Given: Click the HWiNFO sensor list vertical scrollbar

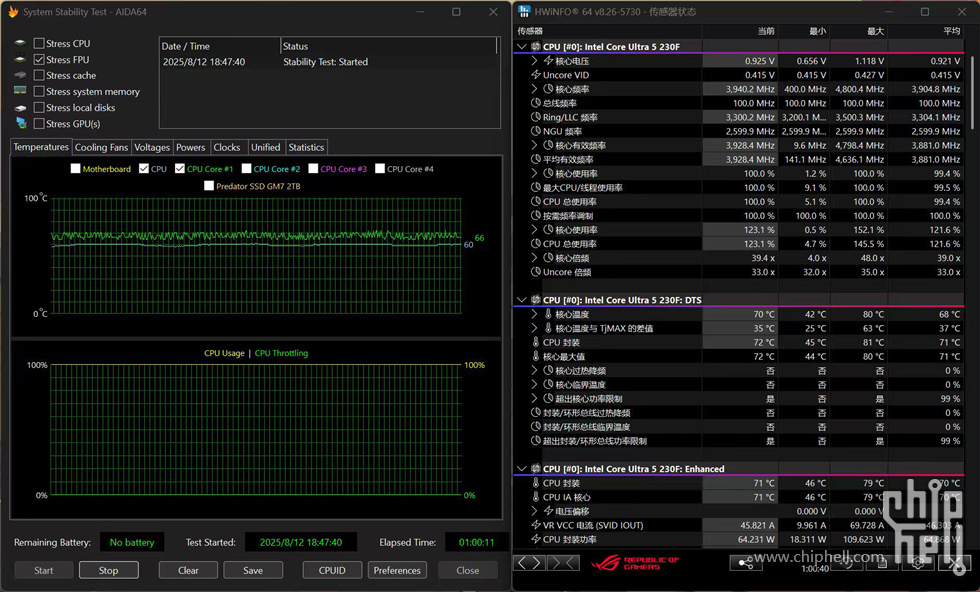Looking at the screenshot, I should tap(972, 93).
